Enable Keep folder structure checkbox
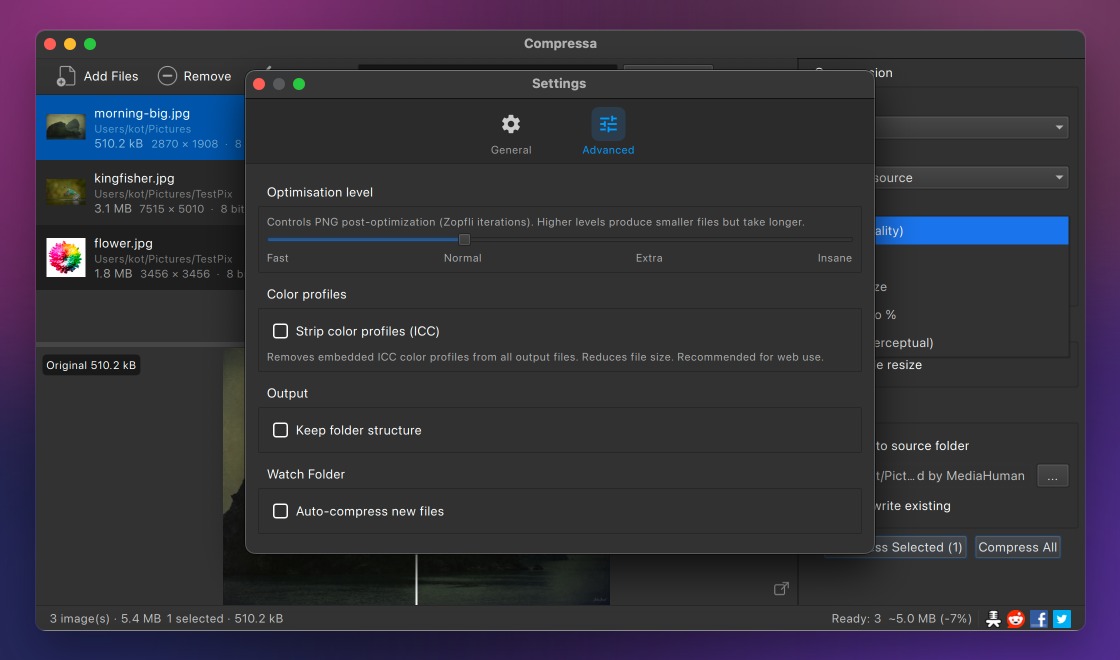This screenshot has height=660, width=1120. point(280,430)
